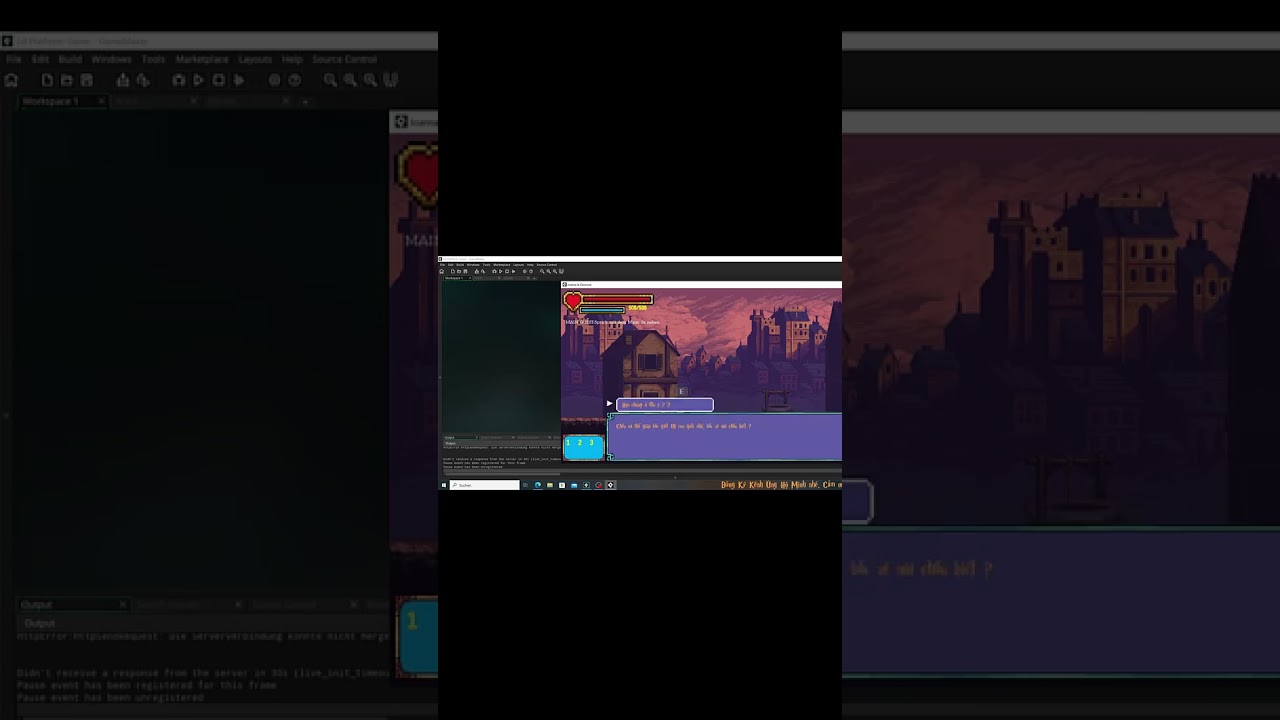The width and height of the screenshot is (1280, 720).
Task: Click the cyan 1 2 3 hotbar in the sharp game
Action: pyautogui.click(x=584, y=448)
